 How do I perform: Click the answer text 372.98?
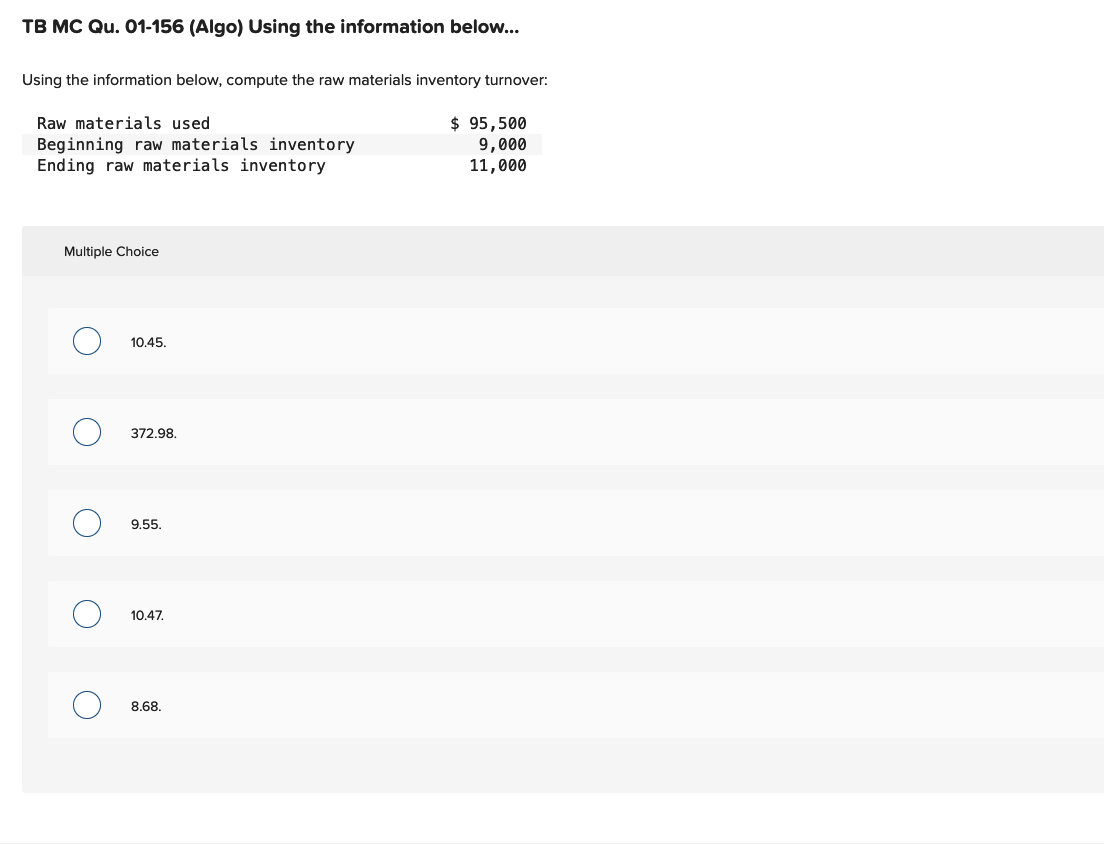tap(153, 433)
